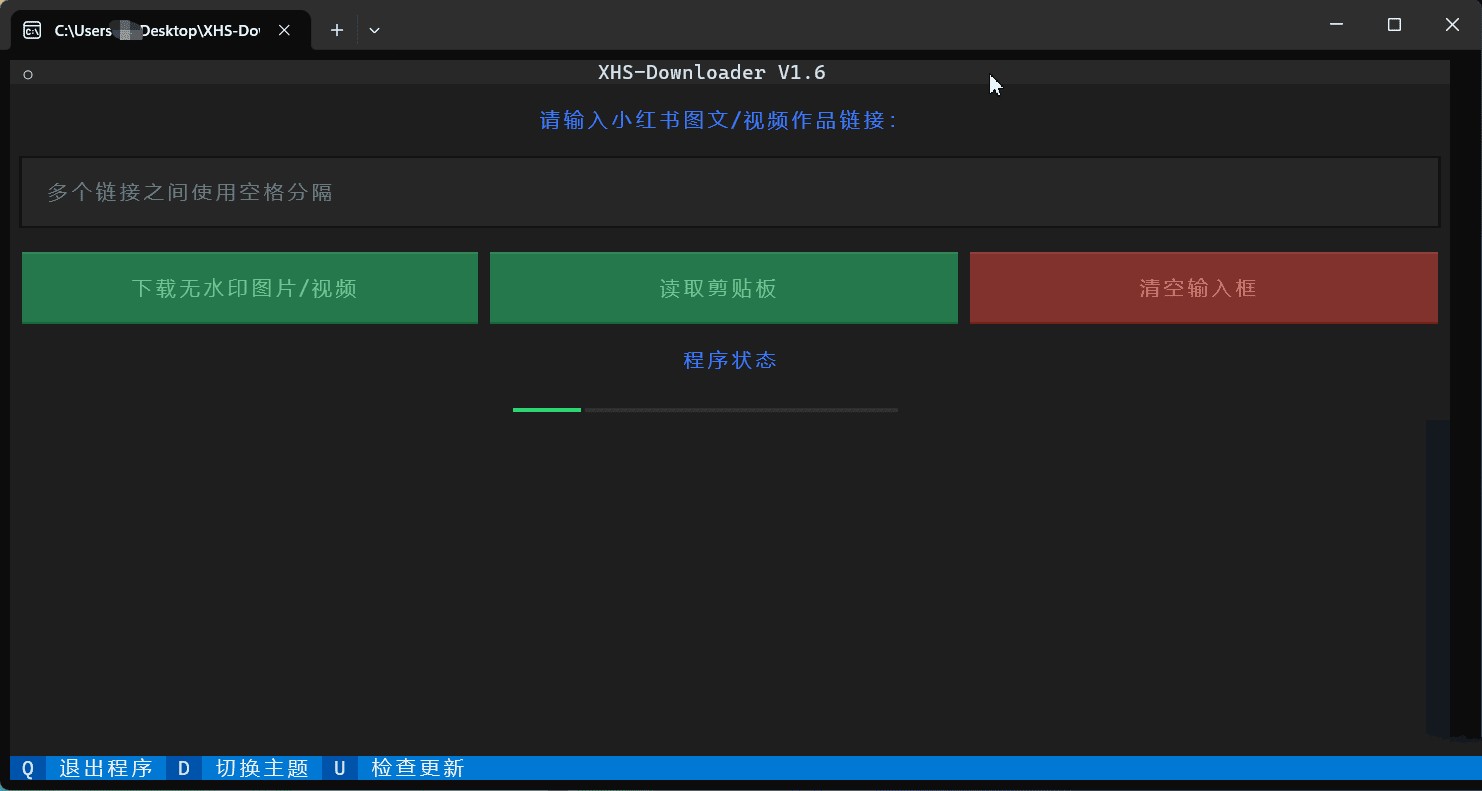This screenshot has width=1482, height=791.
Task: Click 退出程序 in the footer
Action: 106,768
